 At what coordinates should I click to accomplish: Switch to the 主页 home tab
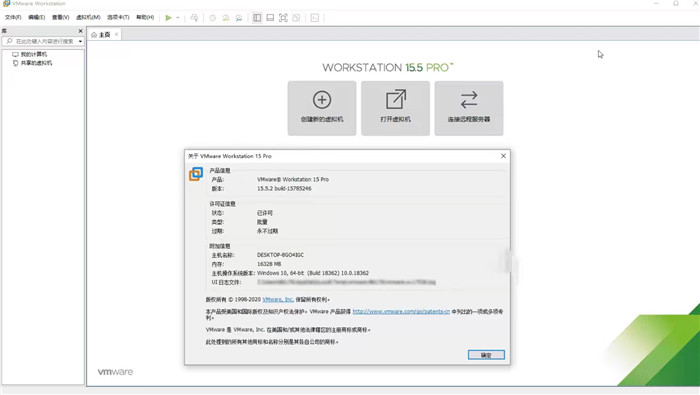[101, 34]
